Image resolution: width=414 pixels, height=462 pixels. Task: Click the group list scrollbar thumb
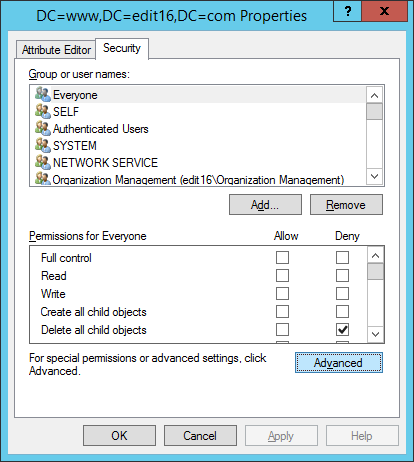[374, 111]
